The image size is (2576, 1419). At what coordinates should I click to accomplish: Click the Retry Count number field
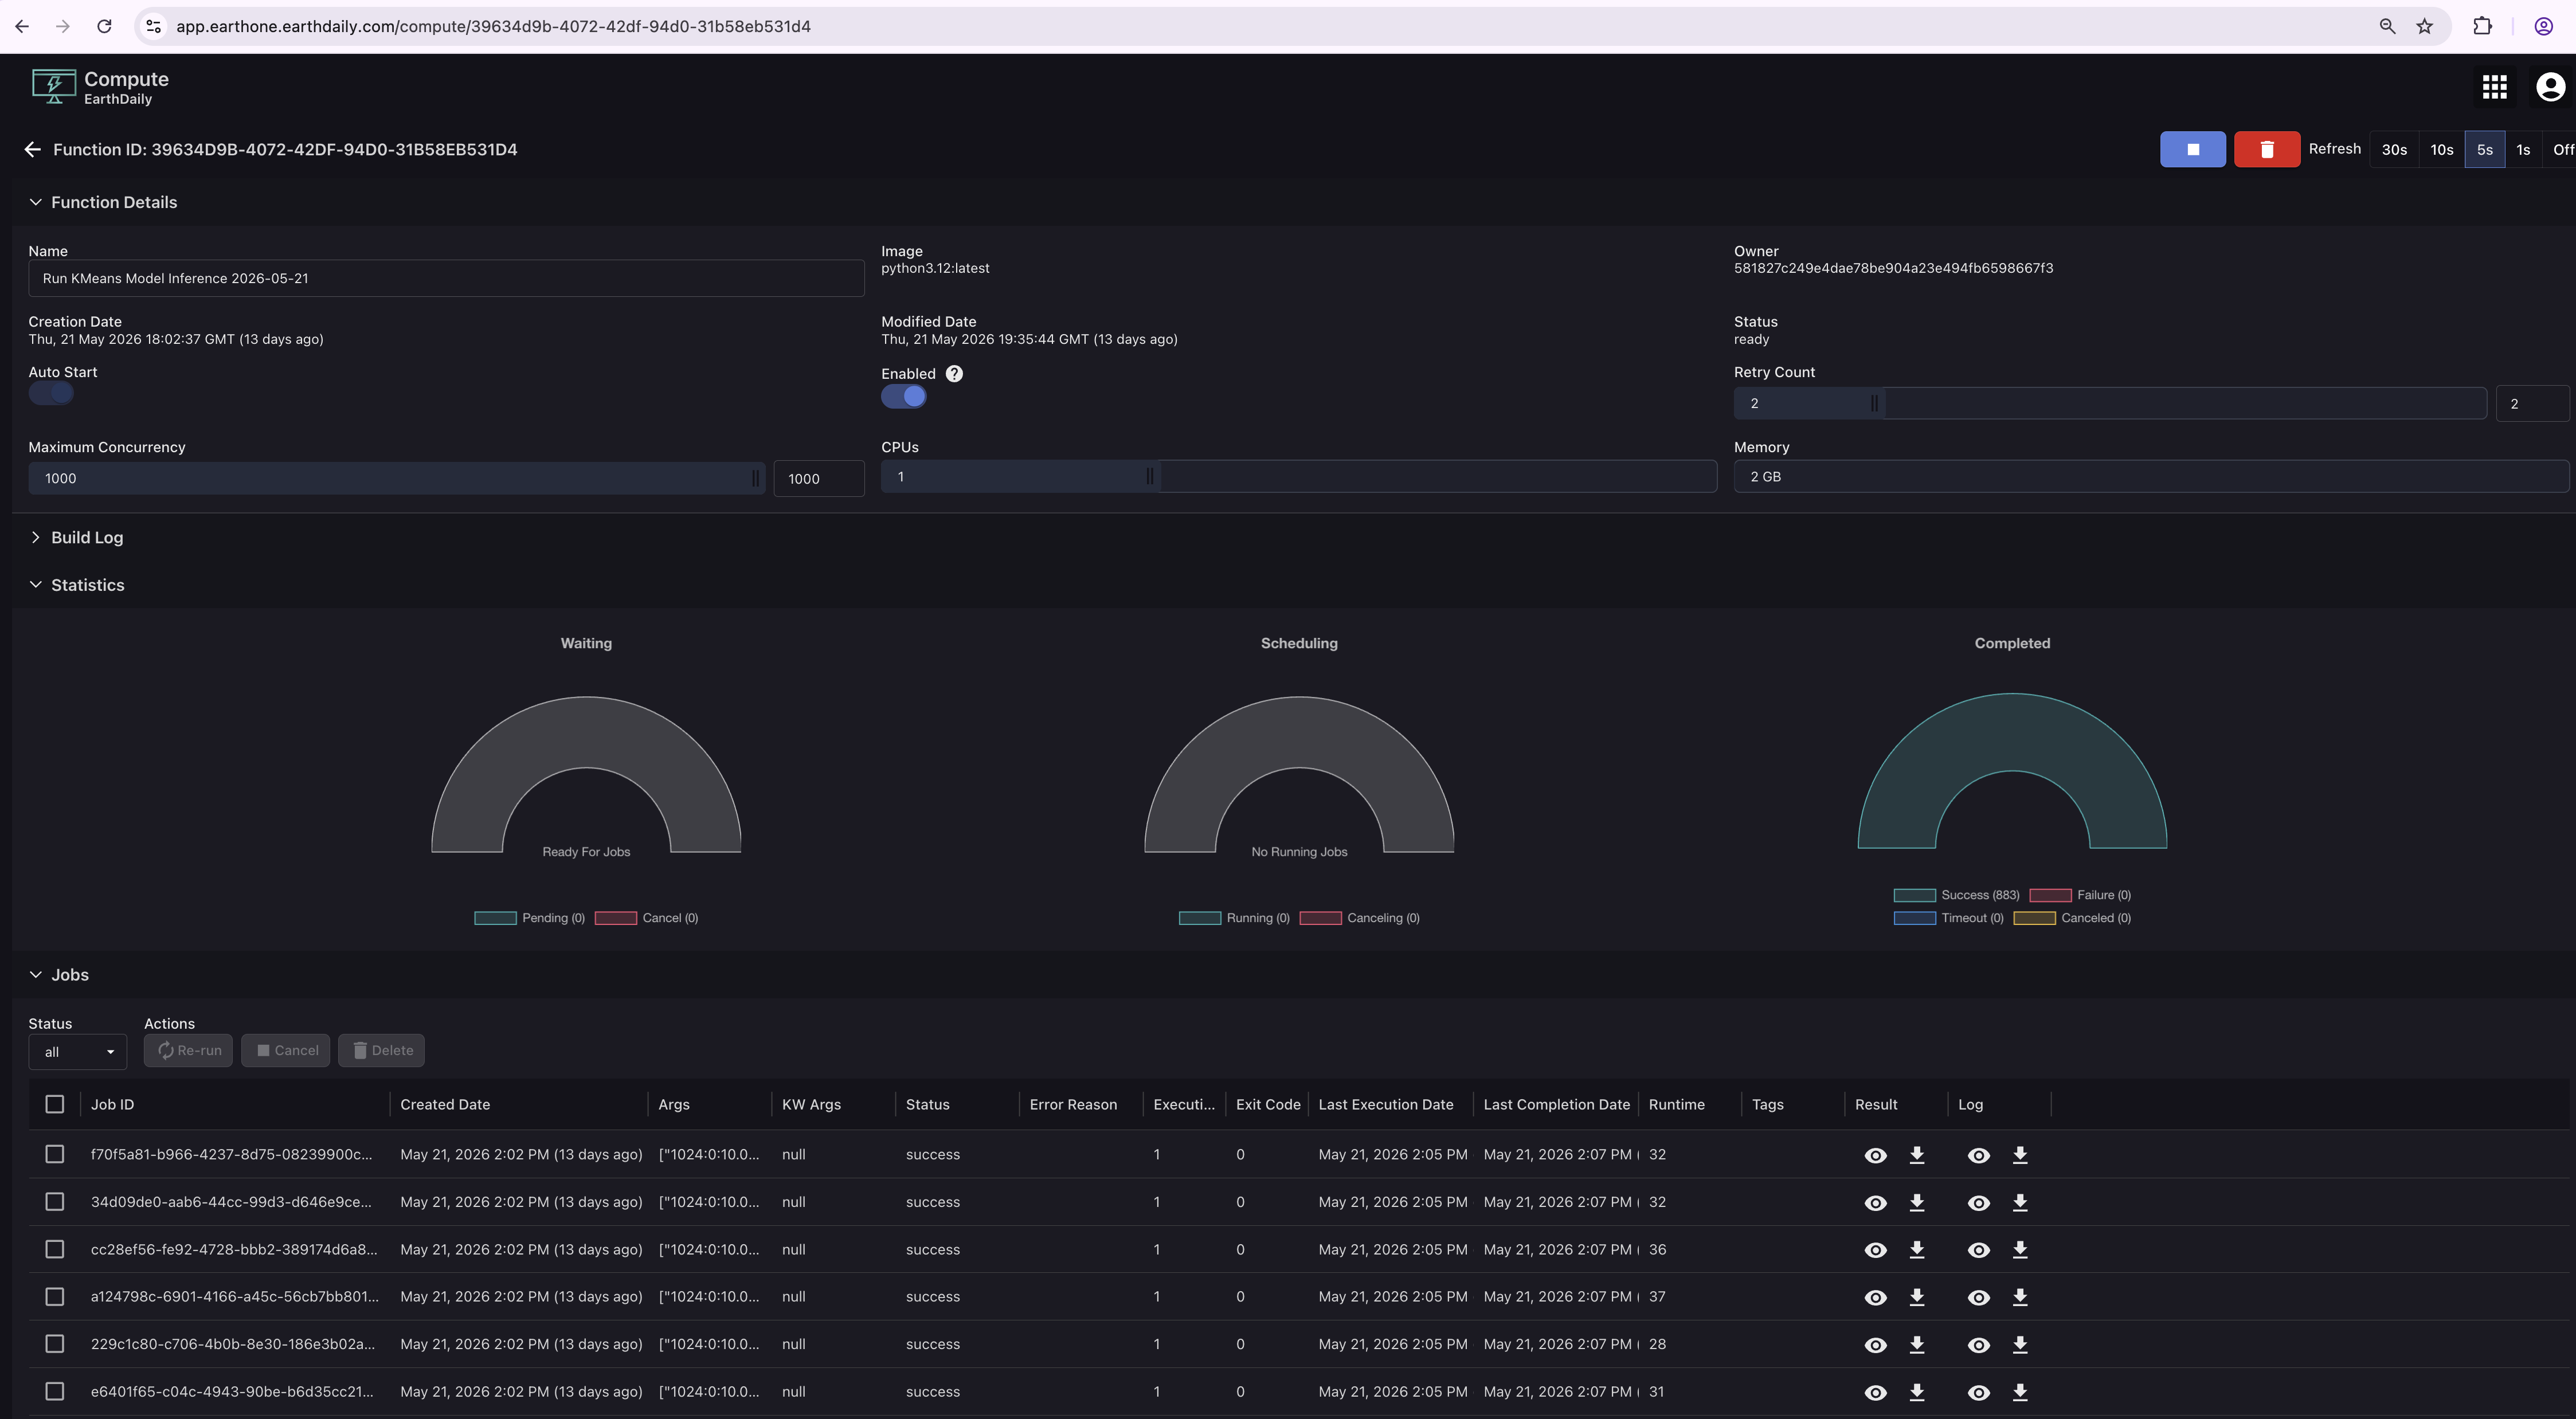coord(2532,403)
